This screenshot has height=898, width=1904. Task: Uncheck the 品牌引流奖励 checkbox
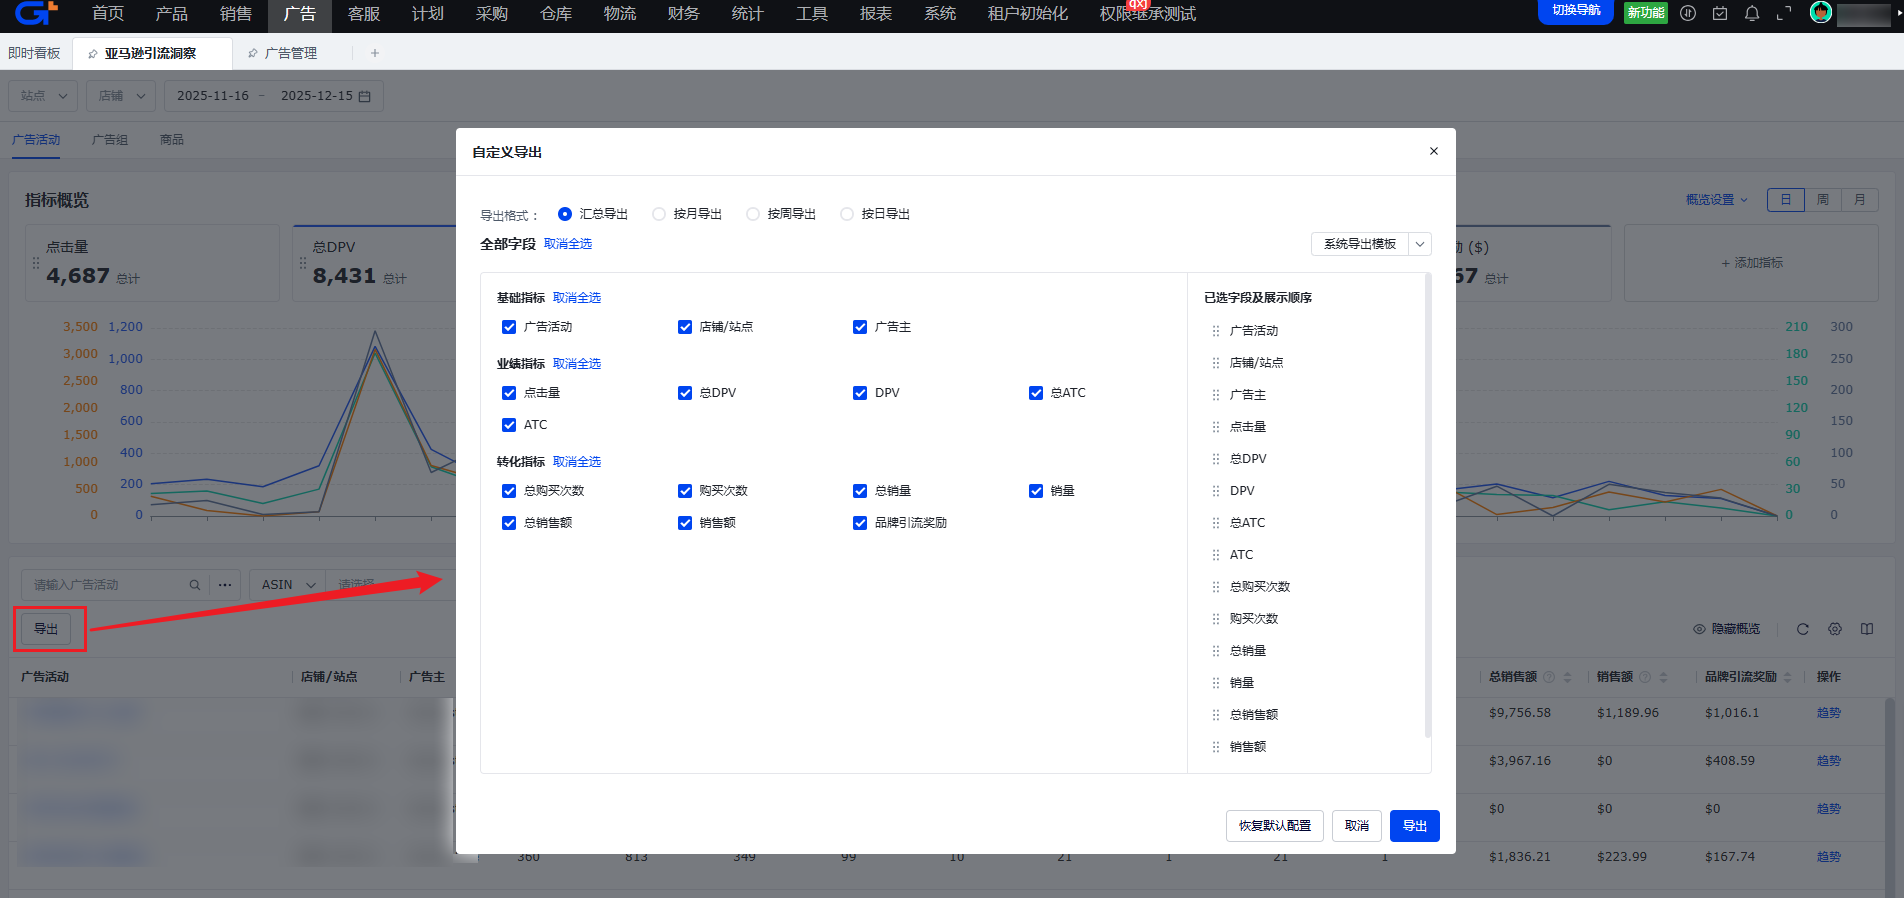(x=860, y=523)
